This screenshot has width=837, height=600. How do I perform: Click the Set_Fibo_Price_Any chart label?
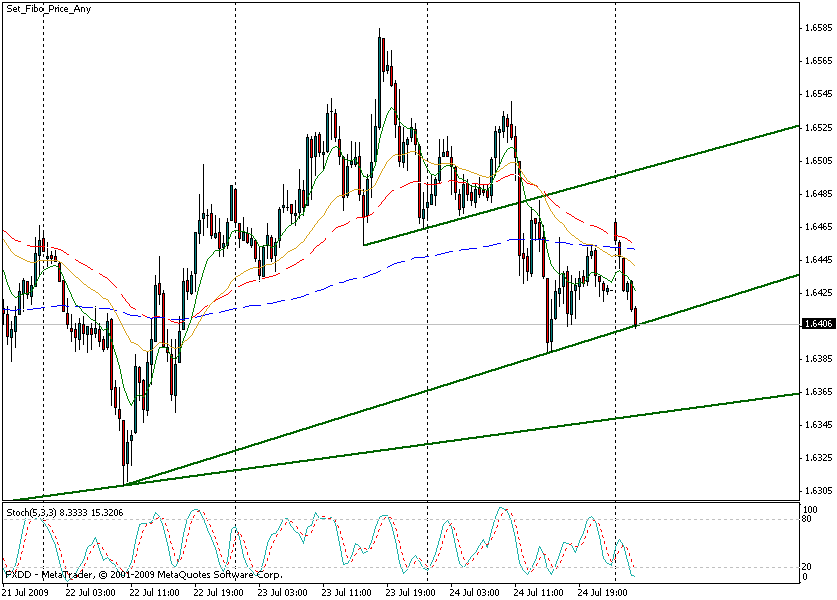[x=49, y=9]
